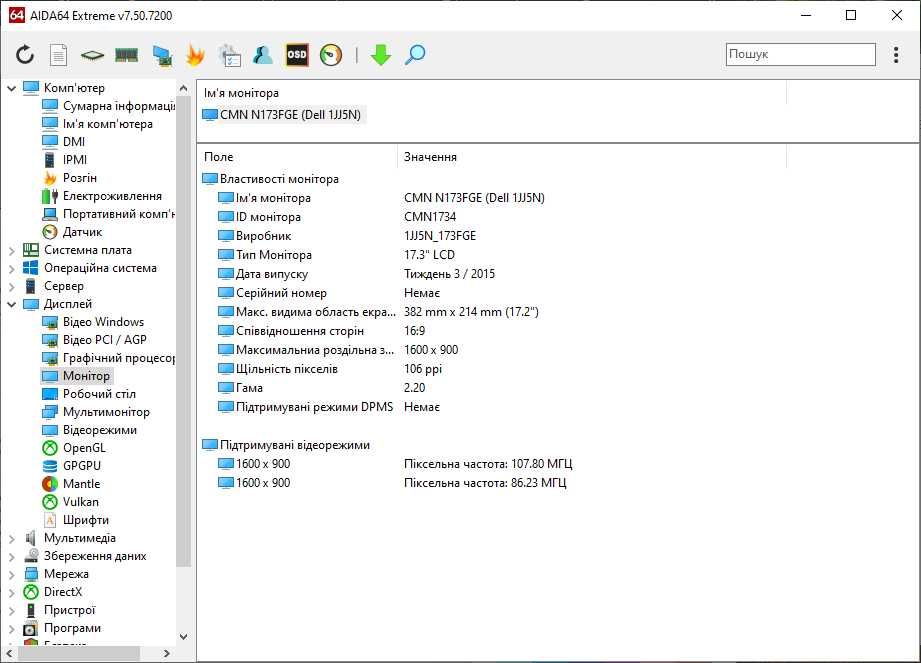Click the horizontal scrollbar left arrow
Screen dimensions: 921x663
pyautogui.click(x=9, y=653)
